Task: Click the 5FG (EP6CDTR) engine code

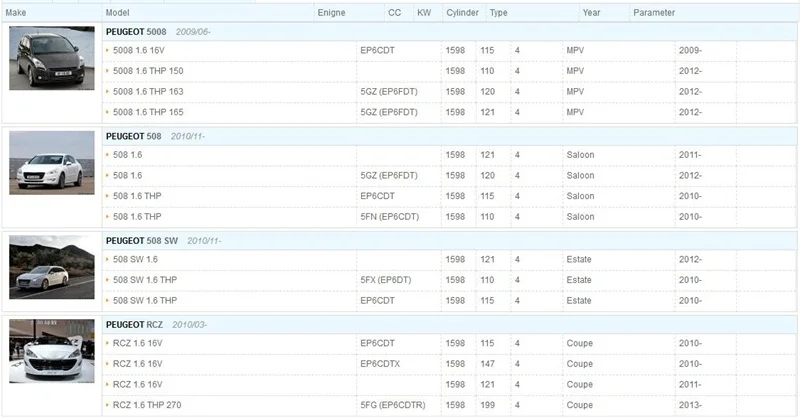Action: (393, 405)
